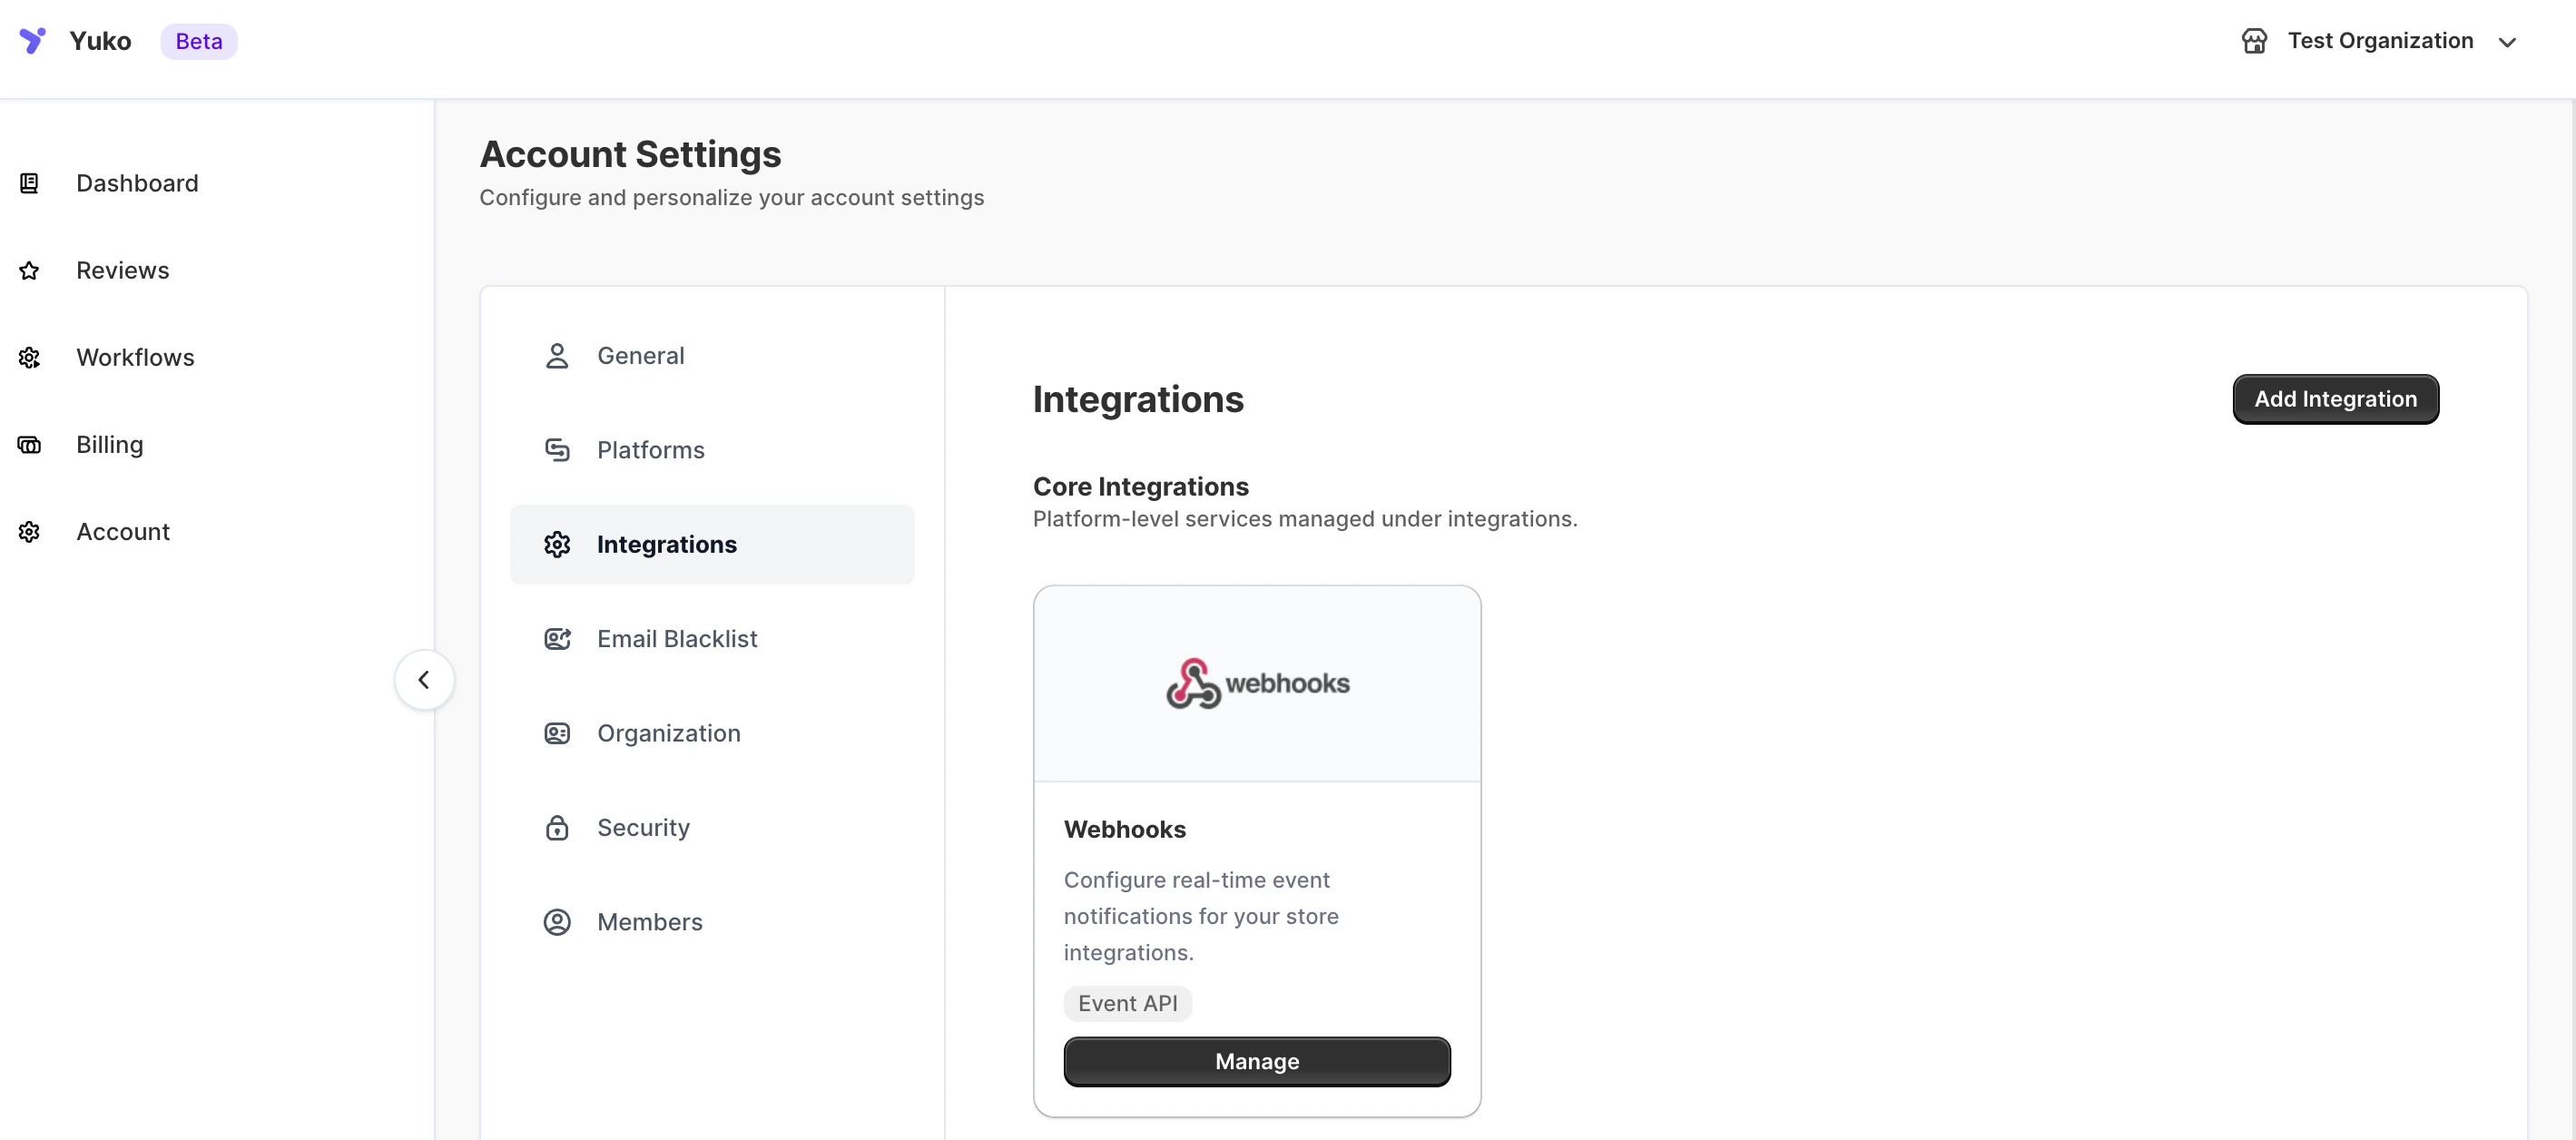Click the Account gear icon in the sidebar

(29, 531)
